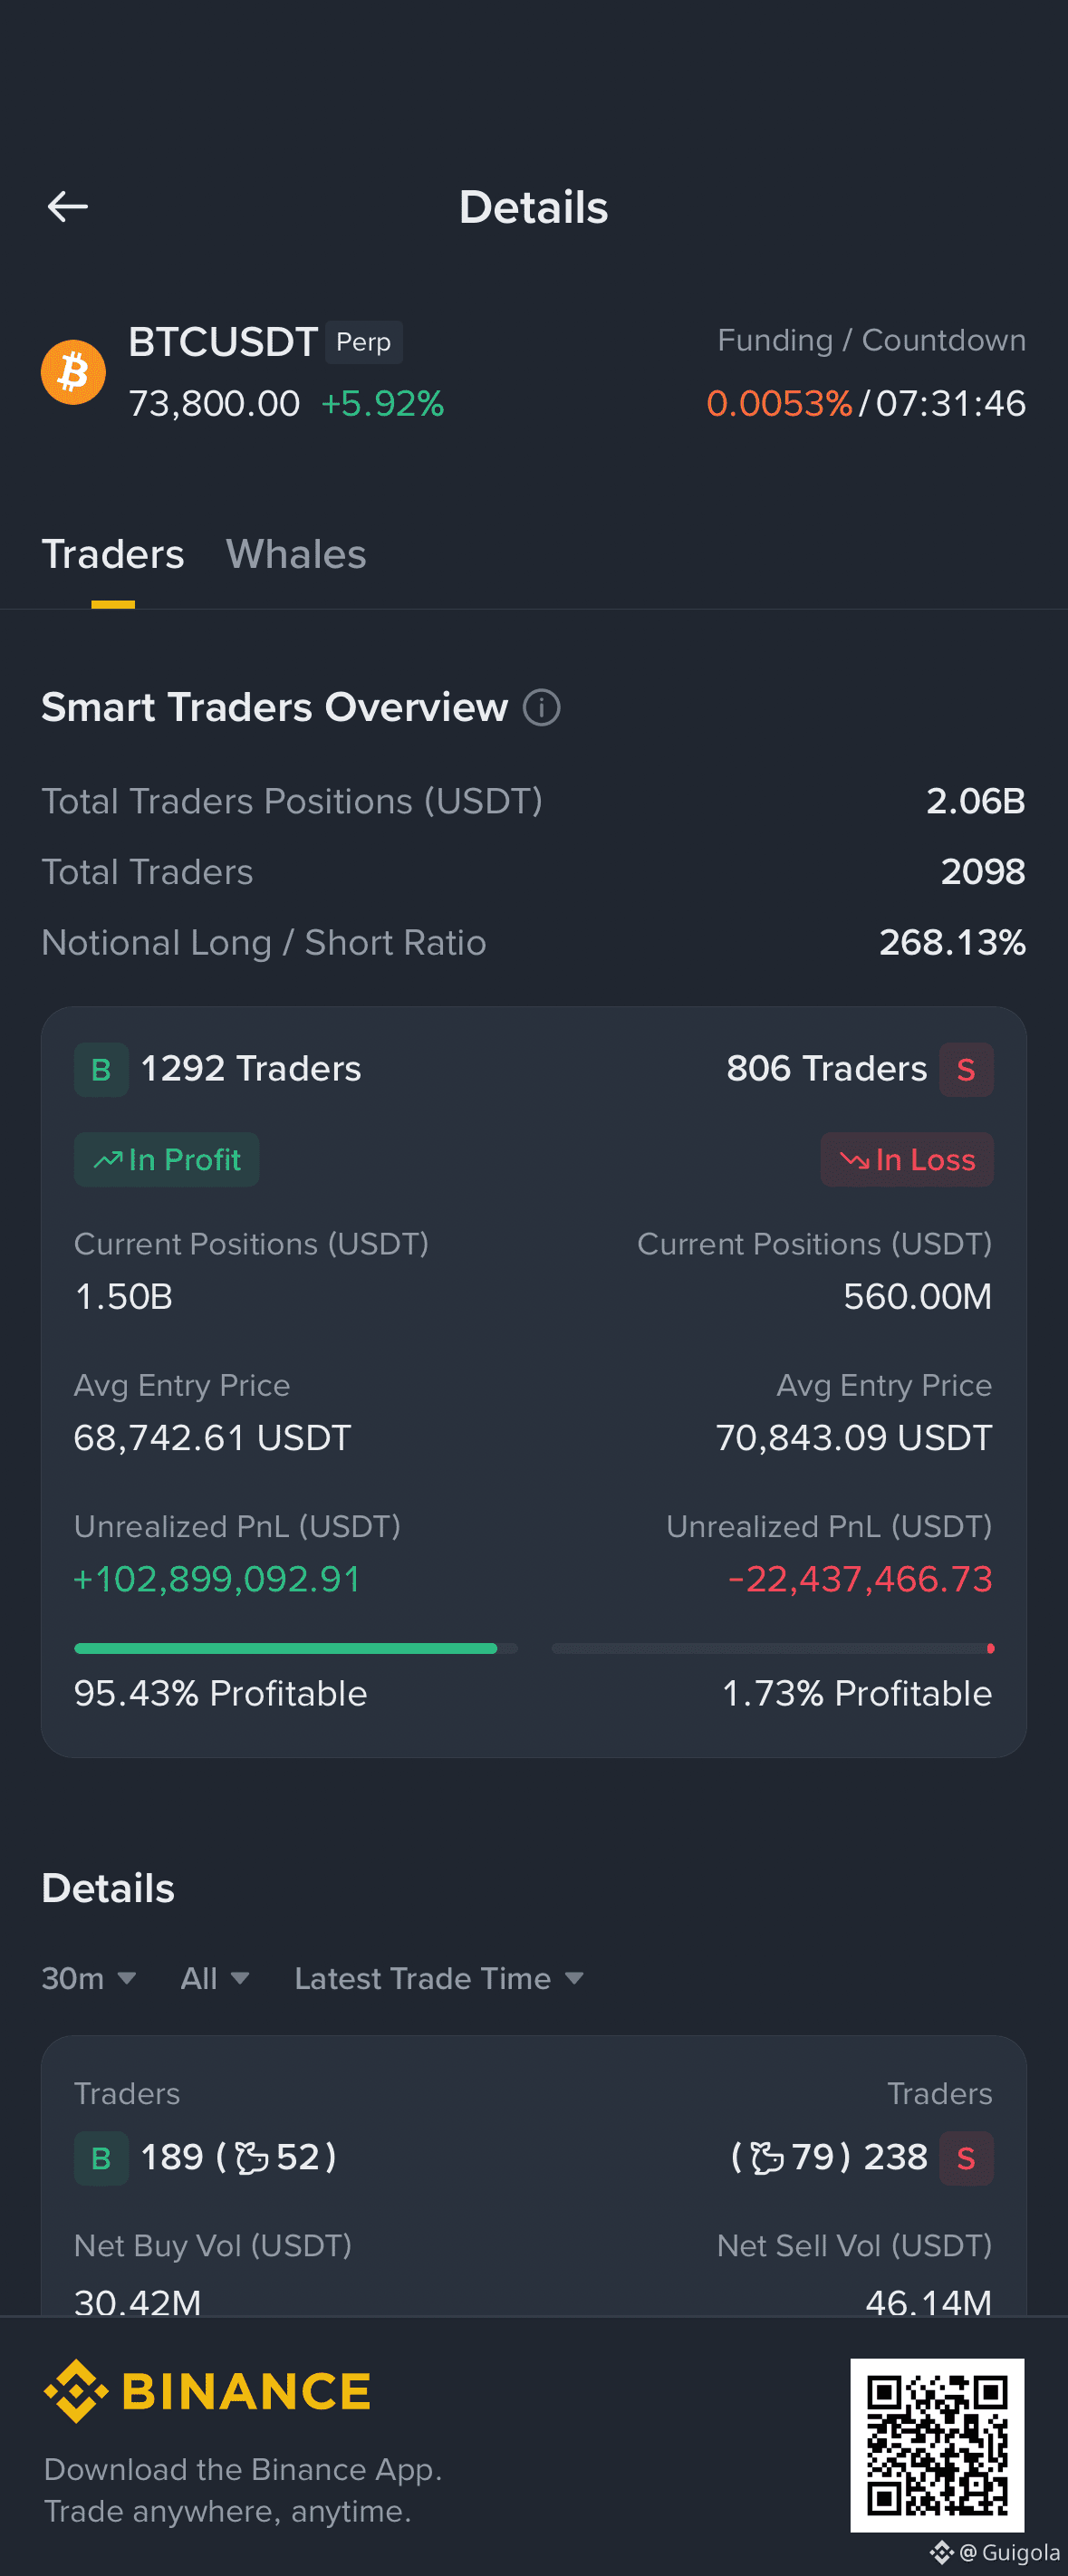Tap the Binance logo in the footer
The width and height of the screenshot is (1068, 2576).
click(x=207, y=2391)
